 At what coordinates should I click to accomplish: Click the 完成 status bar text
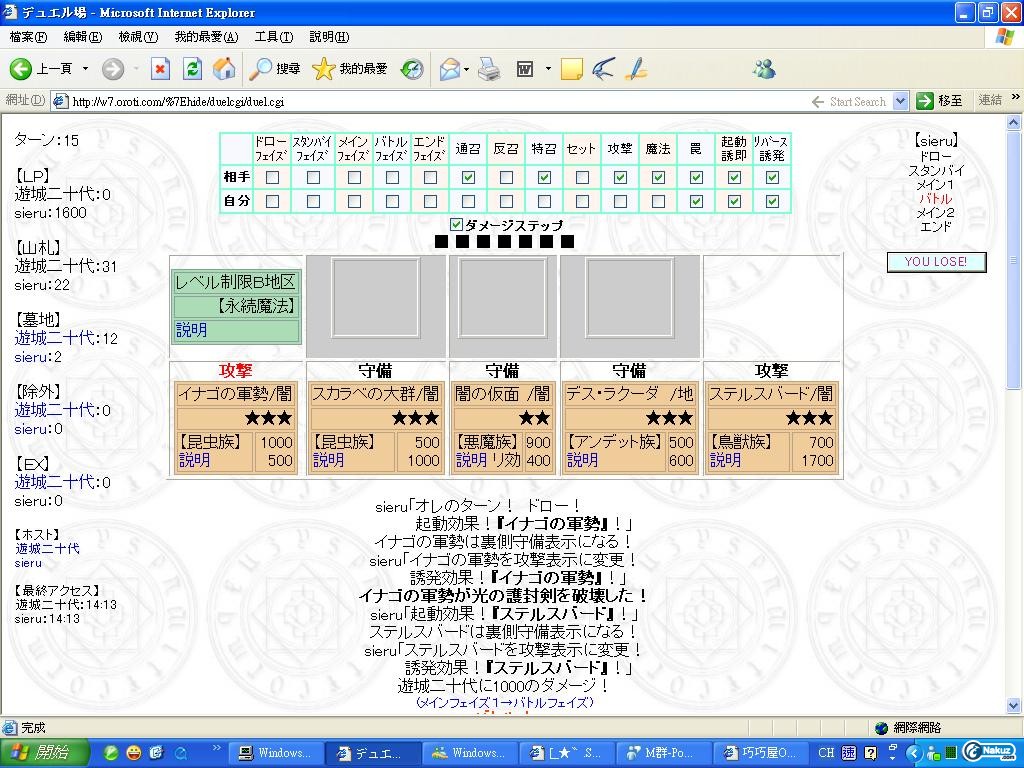pyautogui.click(x=33, y=728)
